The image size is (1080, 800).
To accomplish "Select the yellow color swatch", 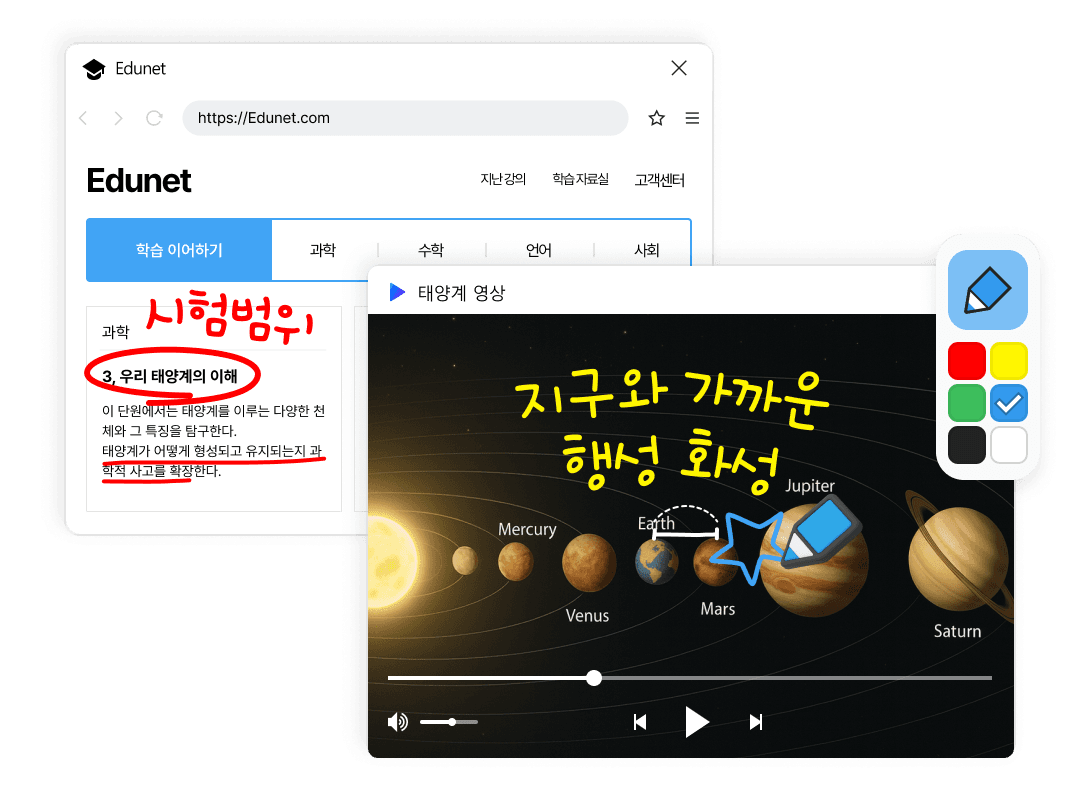I will pos(1008,361).
